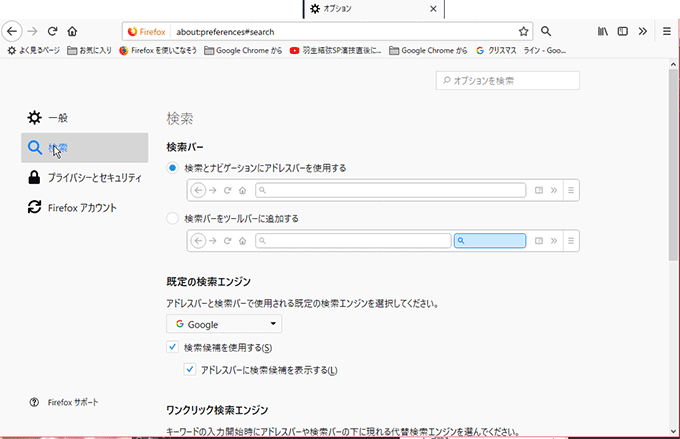680x439 pixels.
Task: Open the home page via house icon
Action: point(72,31)
